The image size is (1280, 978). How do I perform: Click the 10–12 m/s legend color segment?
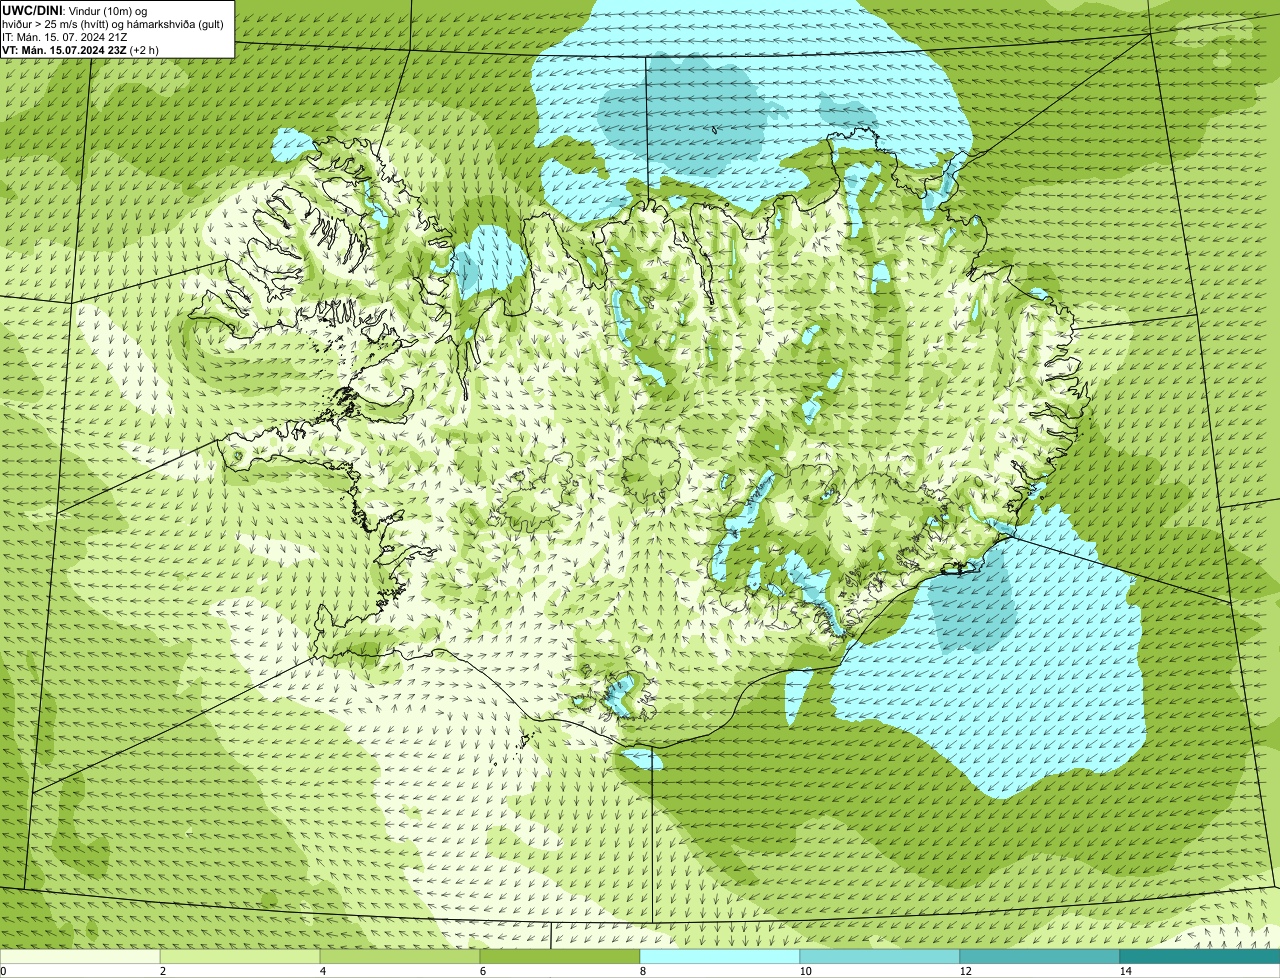(x=880, y=956)
